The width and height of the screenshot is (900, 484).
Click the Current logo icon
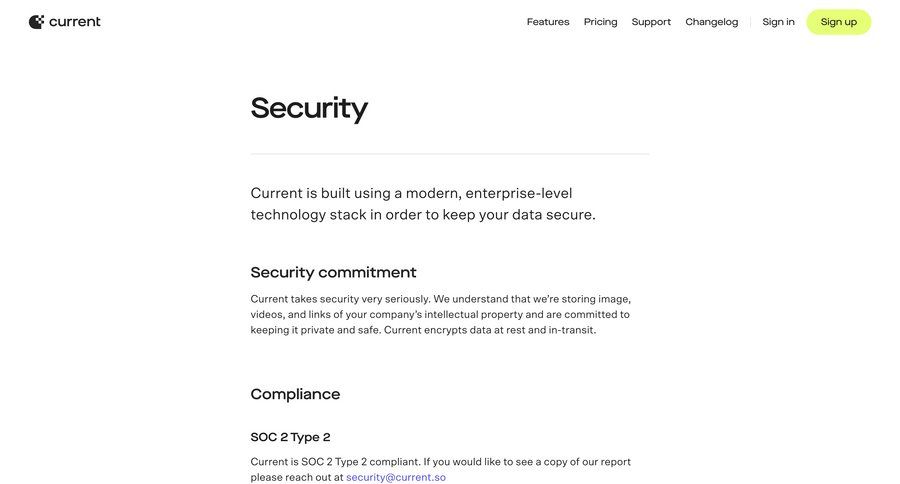tap(36, 22)
